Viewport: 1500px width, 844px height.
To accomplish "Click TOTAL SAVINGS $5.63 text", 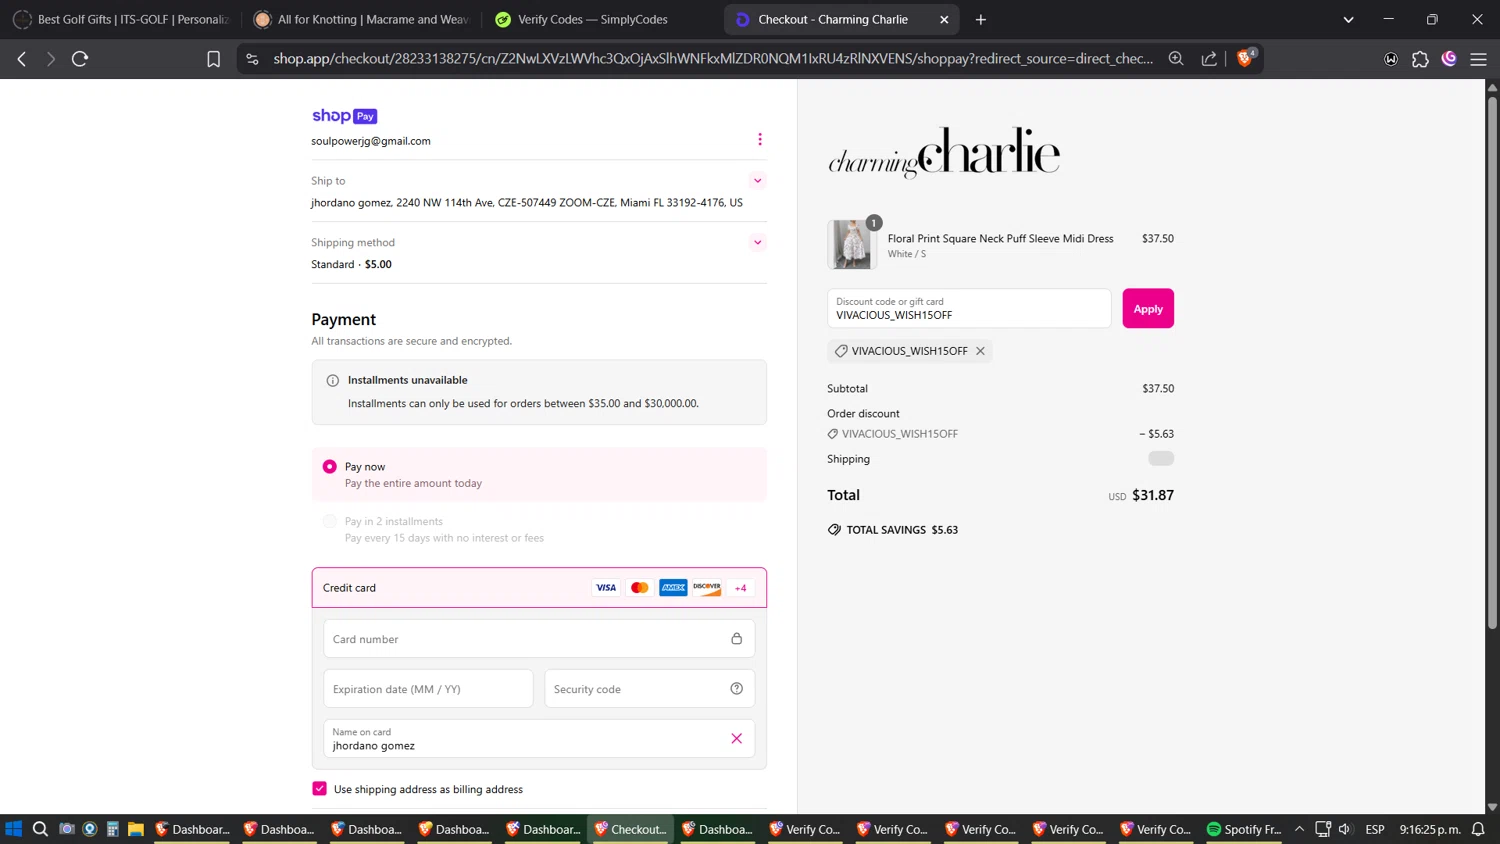I will [x=902, y=530].
